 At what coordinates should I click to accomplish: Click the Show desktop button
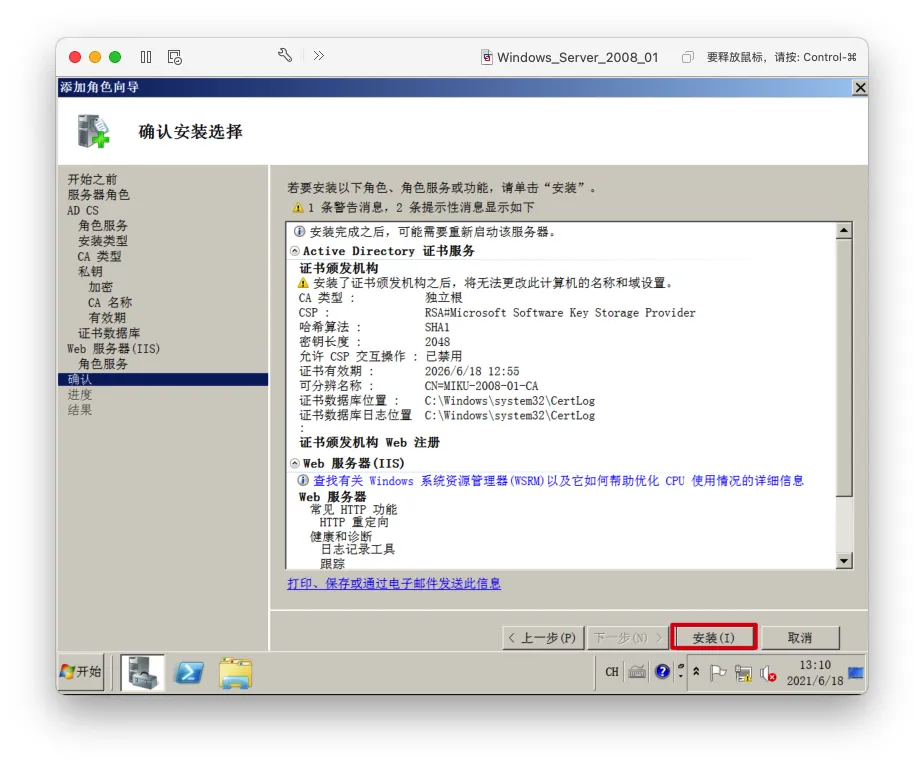click(x=856, y=672)
